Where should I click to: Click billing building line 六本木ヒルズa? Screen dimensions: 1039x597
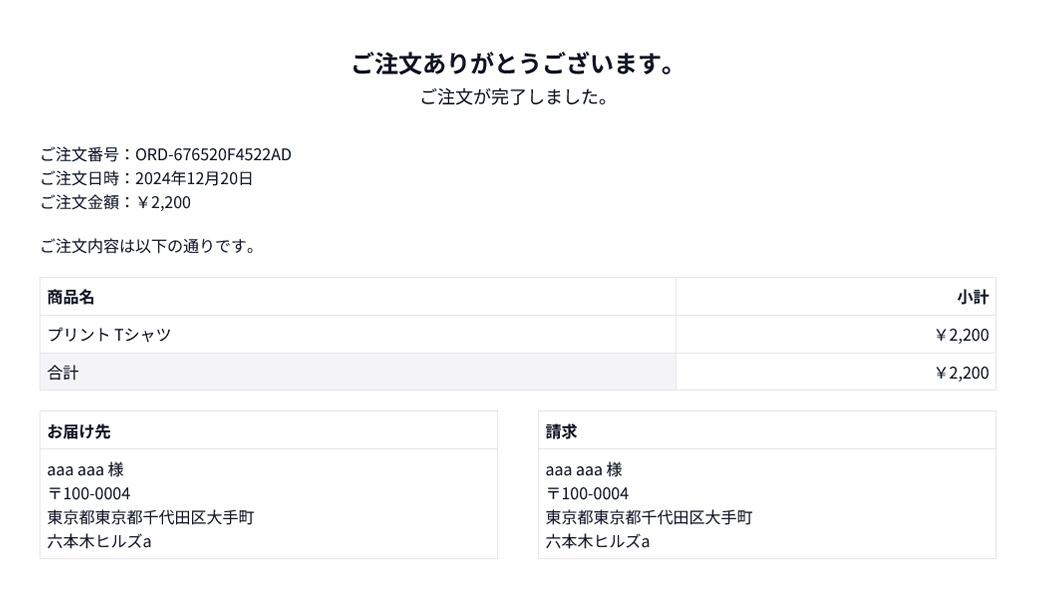[x=598, y=541]
